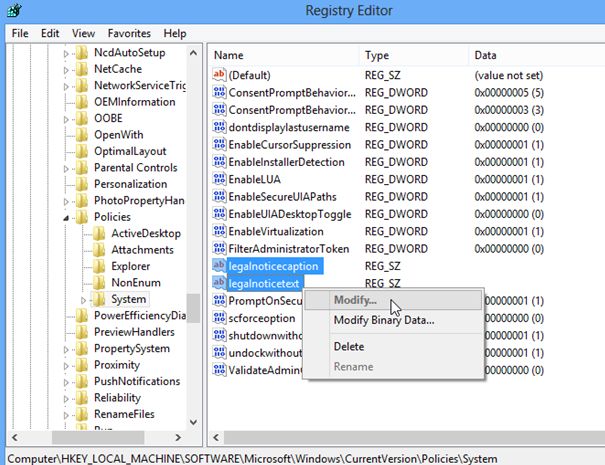The height and width of the screenshot is (465, 605).
Task: Click the EnableUIADesktopToggle DWORD icon
Action: pyautogui.click(x=219, y=213)
